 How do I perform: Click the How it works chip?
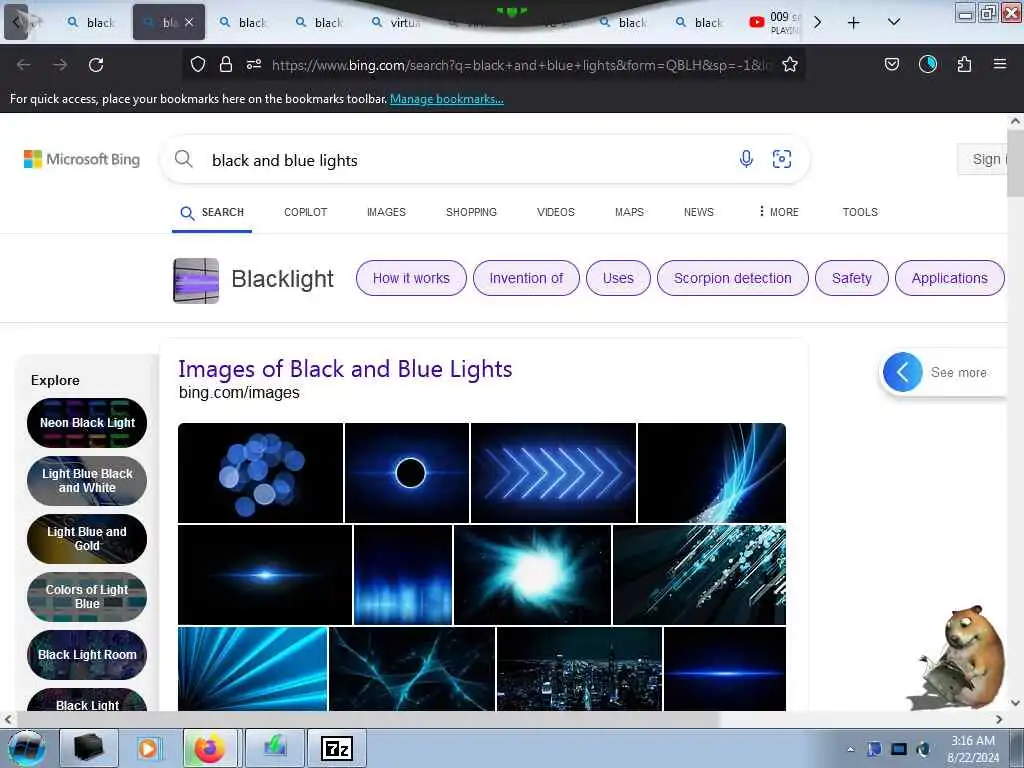411,278
